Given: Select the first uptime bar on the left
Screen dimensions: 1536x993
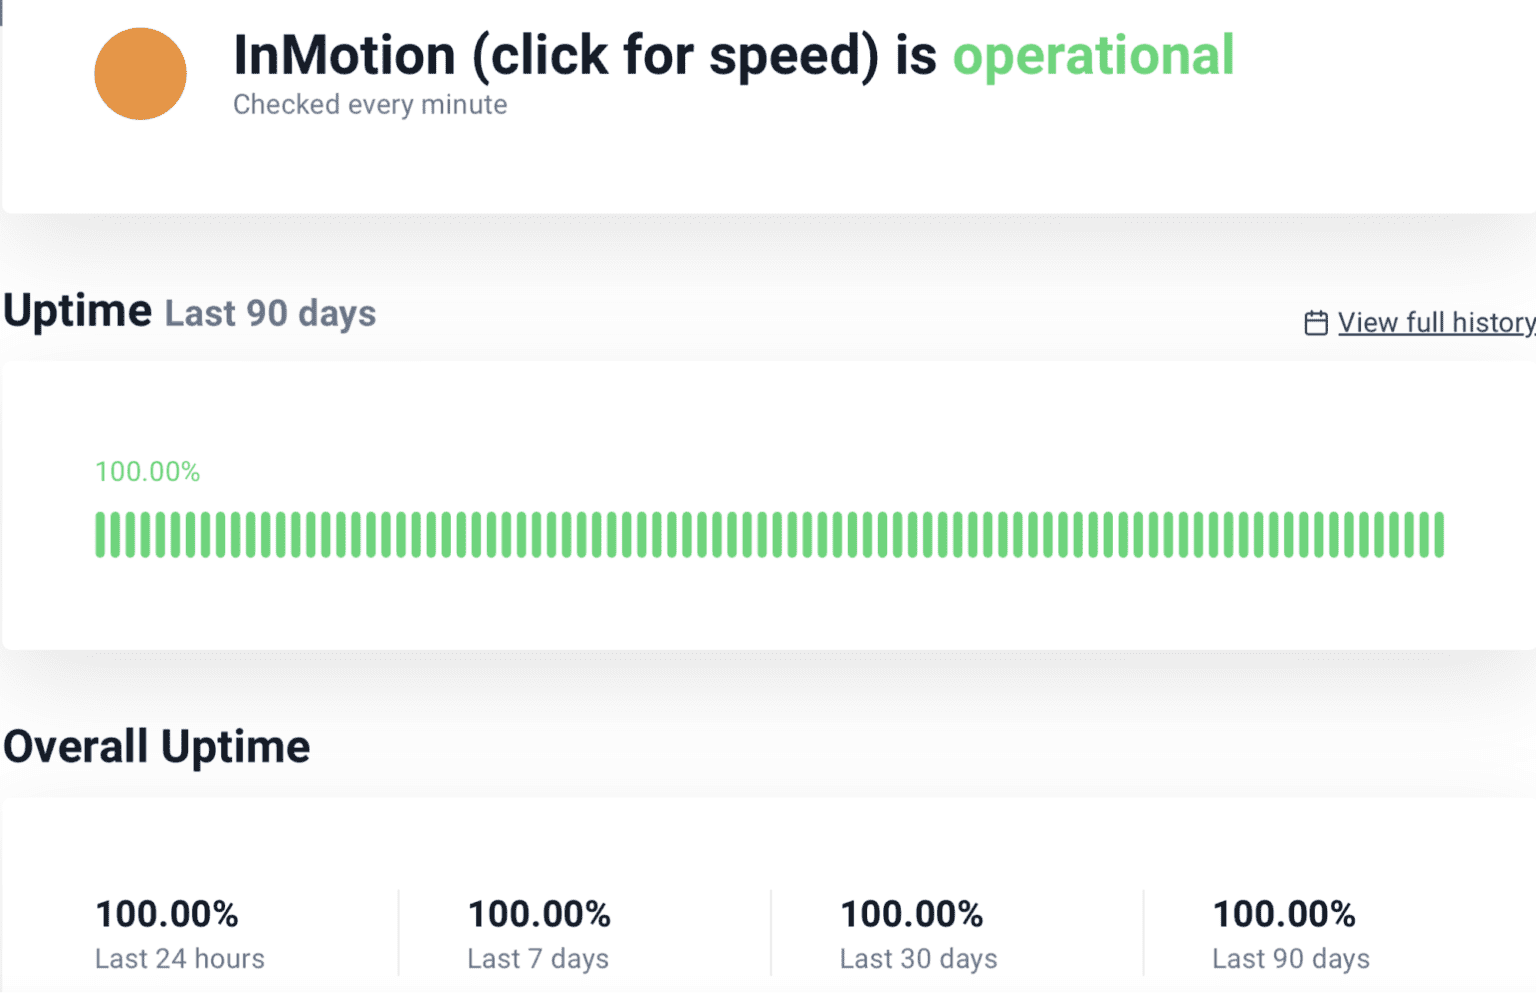Looking at the screenshot, I should (100, 533).
